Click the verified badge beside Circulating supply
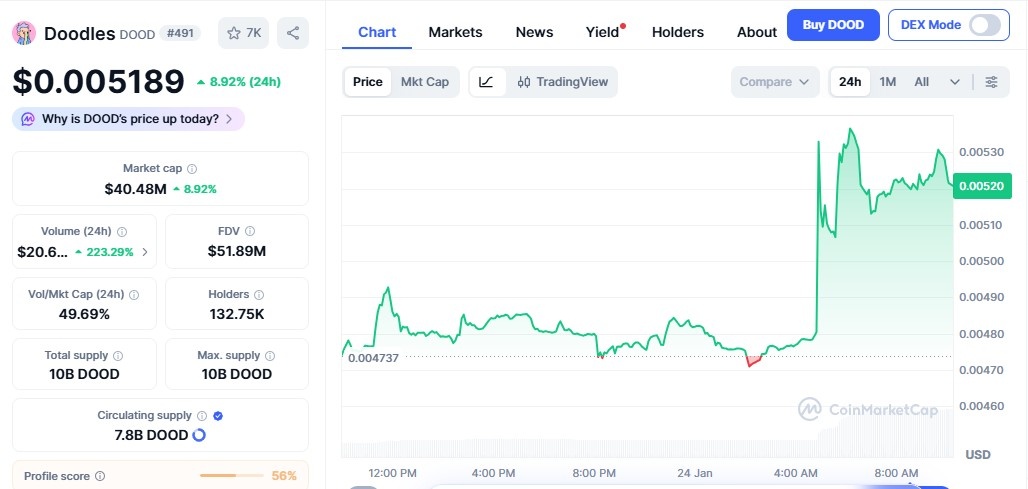Viewport: 1028px width, 489px height. point(218,416)
